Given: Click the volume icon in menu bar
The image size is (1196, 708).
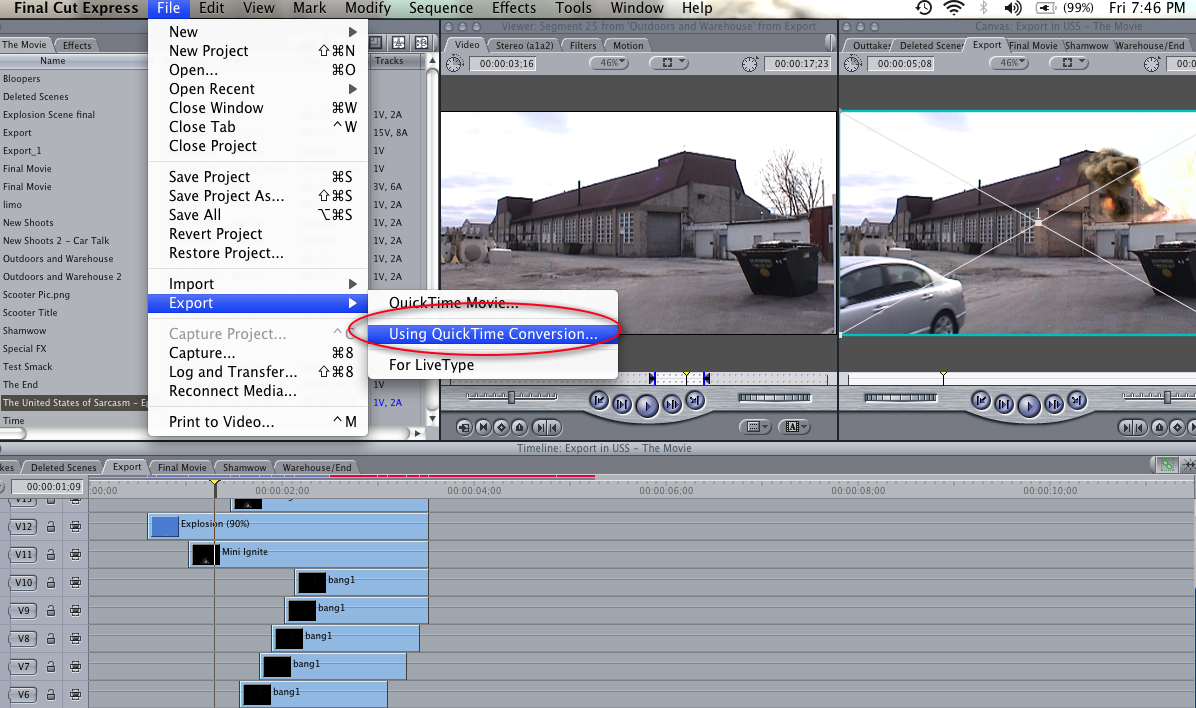Looking at the screenshot, I should (x=1013, y=8).
